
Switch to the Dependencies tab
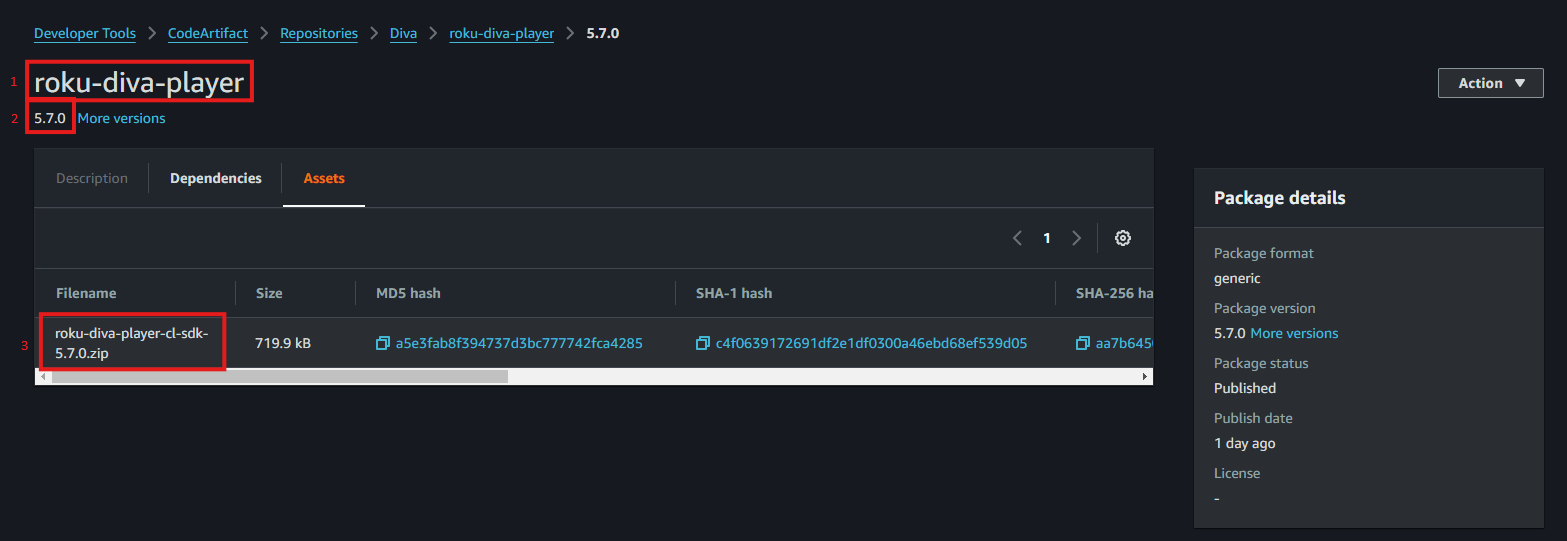point(216,178)
